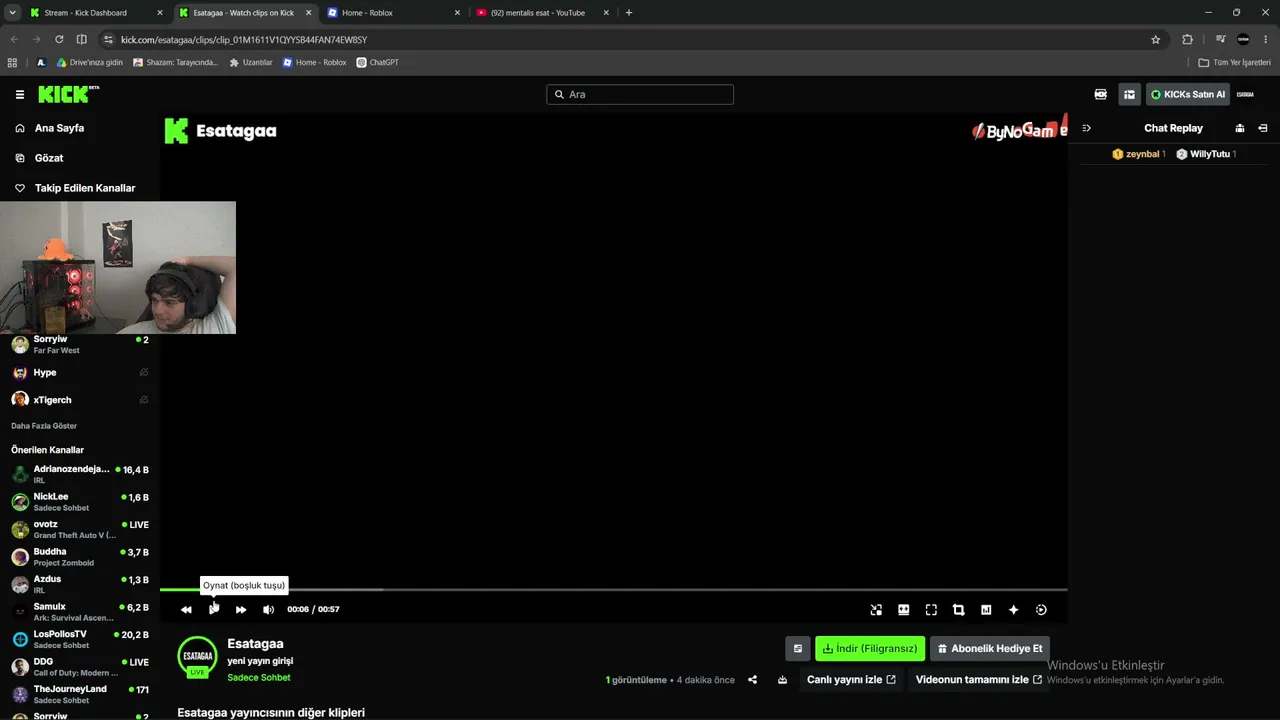Click the webcam overlay thumbnail
Image resolution: width=1280 pixels, height=720 pixels.
(x=118, y=268)
